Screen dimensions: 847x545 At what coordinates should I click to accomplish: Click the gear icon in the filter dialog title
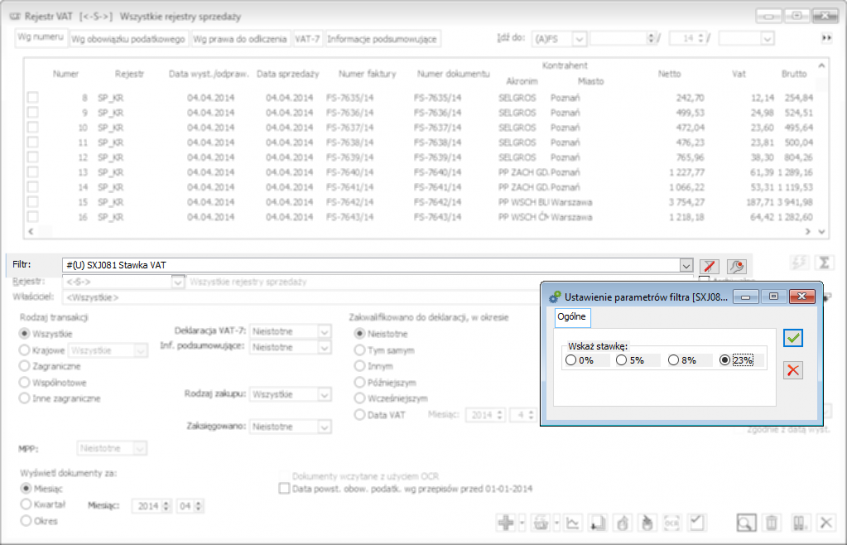(555, 297)
